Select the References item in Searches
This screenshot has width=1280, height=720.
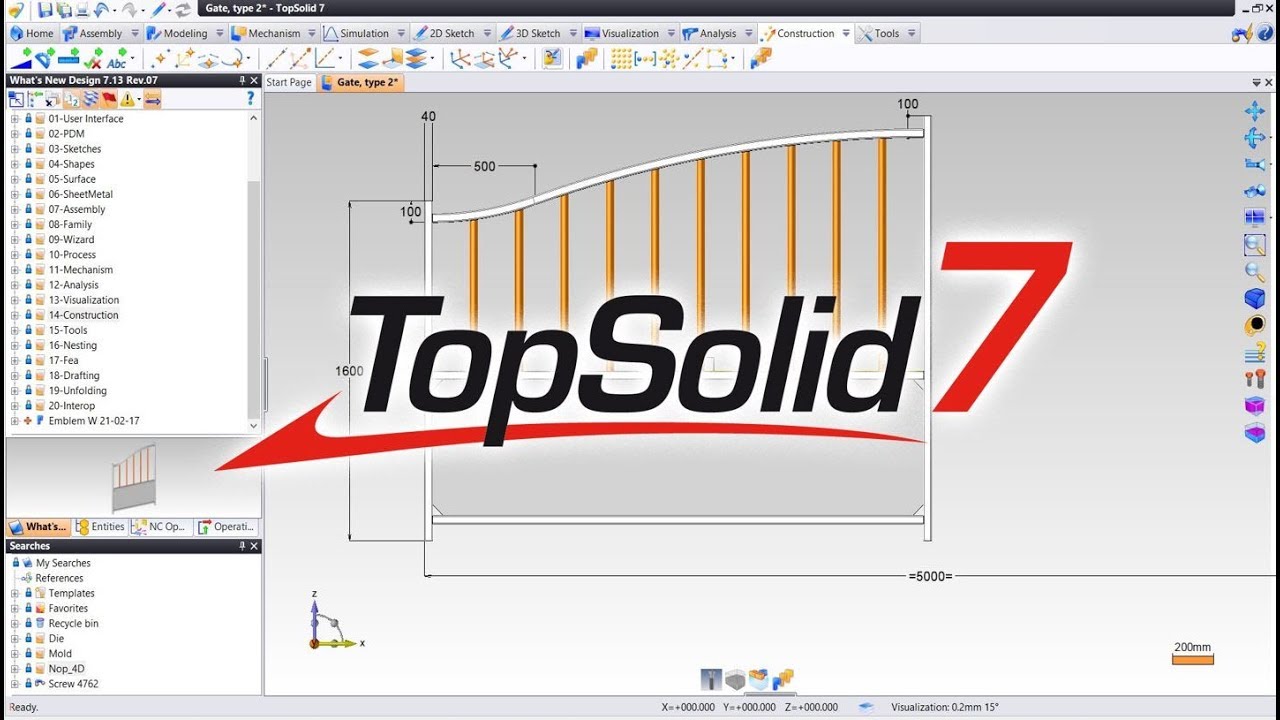[x=59, y=578]
